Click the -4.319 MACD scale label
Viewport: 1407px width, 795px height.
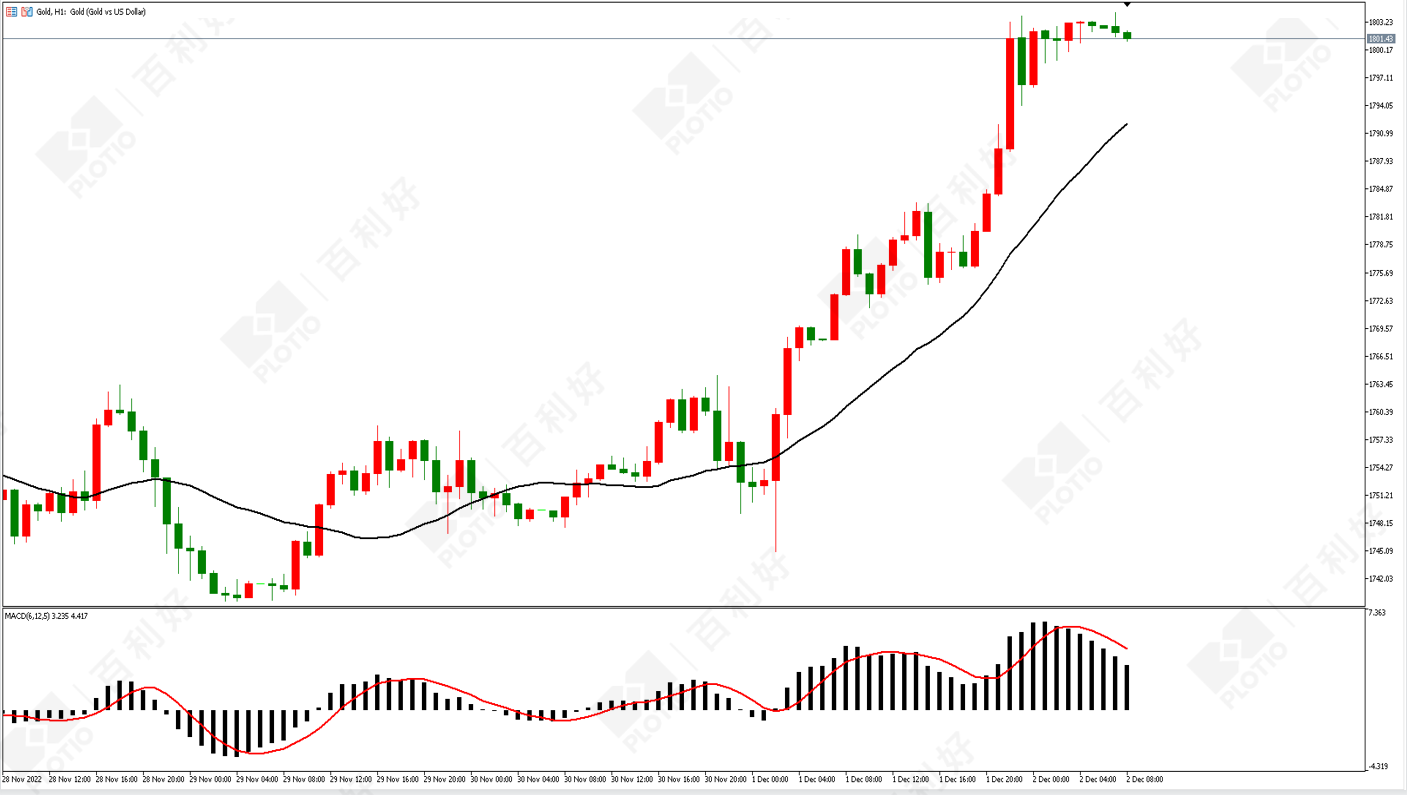pyautogui.click(x=1378, y=767)
